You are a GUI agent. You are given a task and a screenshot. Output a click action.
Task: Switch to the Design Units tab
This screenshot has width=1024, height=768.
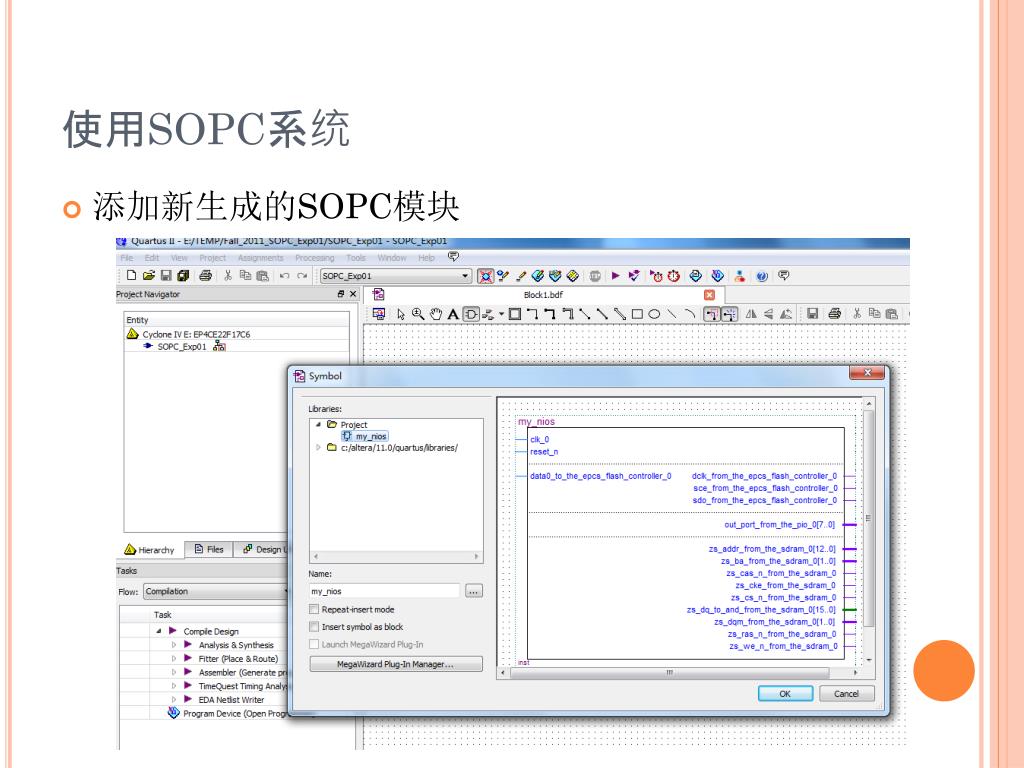(263, 550)
